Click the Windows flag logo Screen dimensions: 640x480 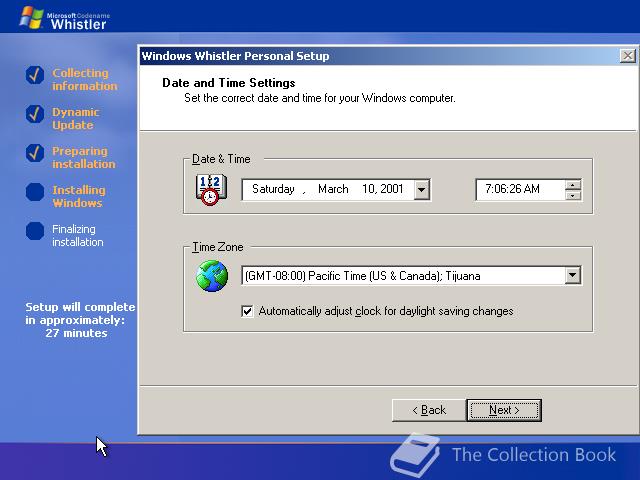click(x=32, y=18)
